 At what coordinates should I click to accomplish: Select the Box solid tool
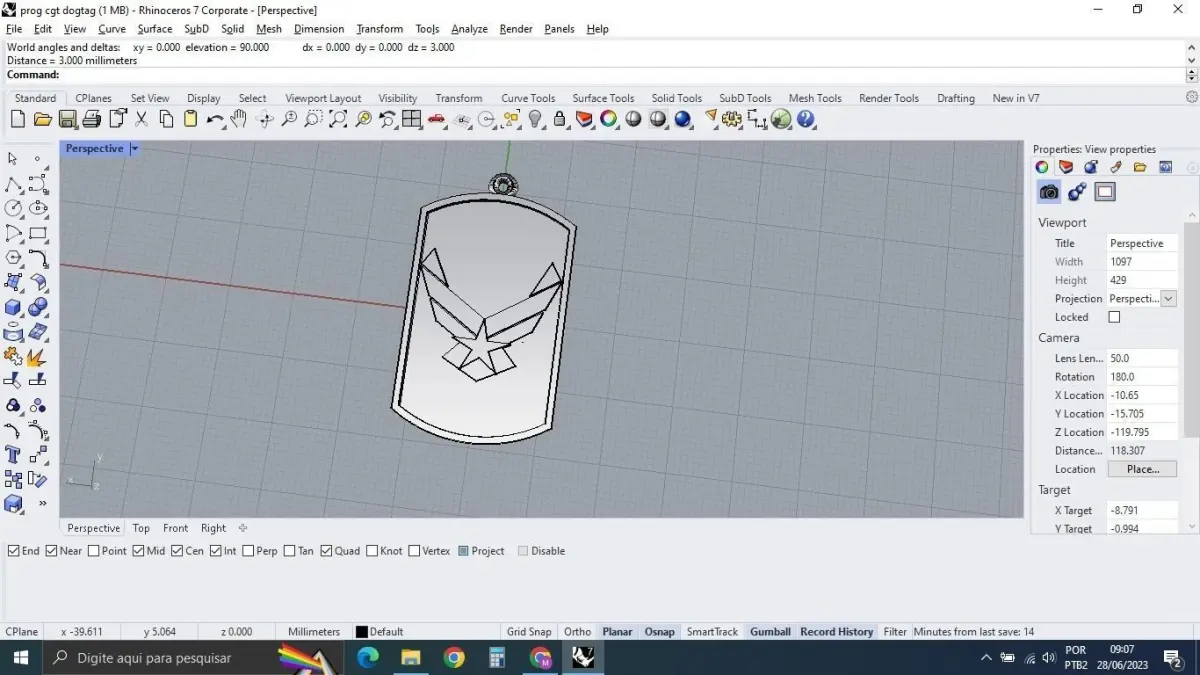tap(14, 307)
